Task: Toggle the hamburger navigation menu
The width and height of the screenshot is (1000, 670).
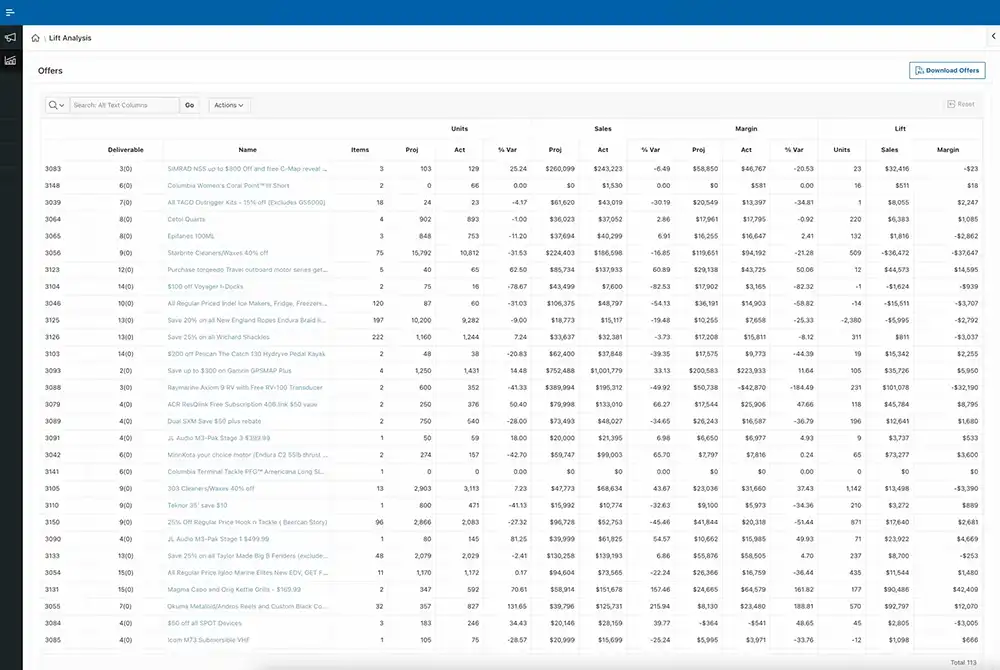Action: point(10,12)
